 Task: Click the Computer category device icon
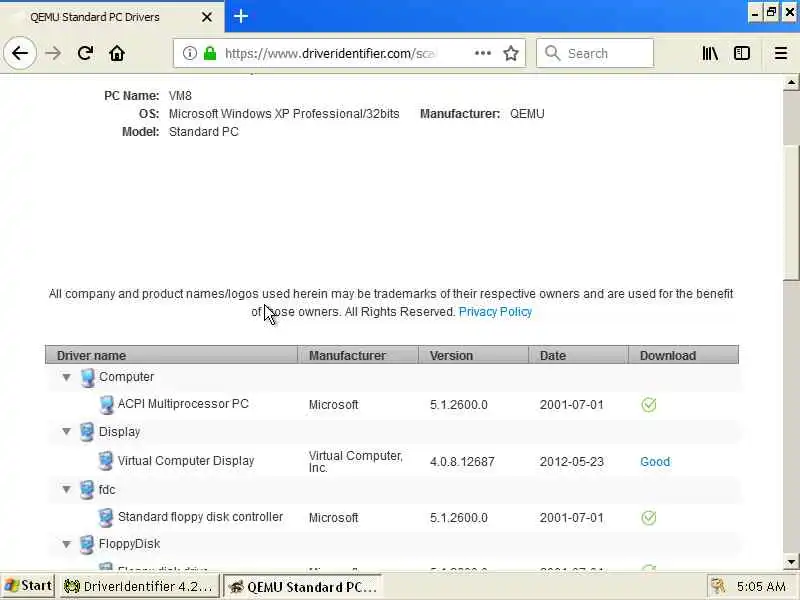click(x=87, y=378)
